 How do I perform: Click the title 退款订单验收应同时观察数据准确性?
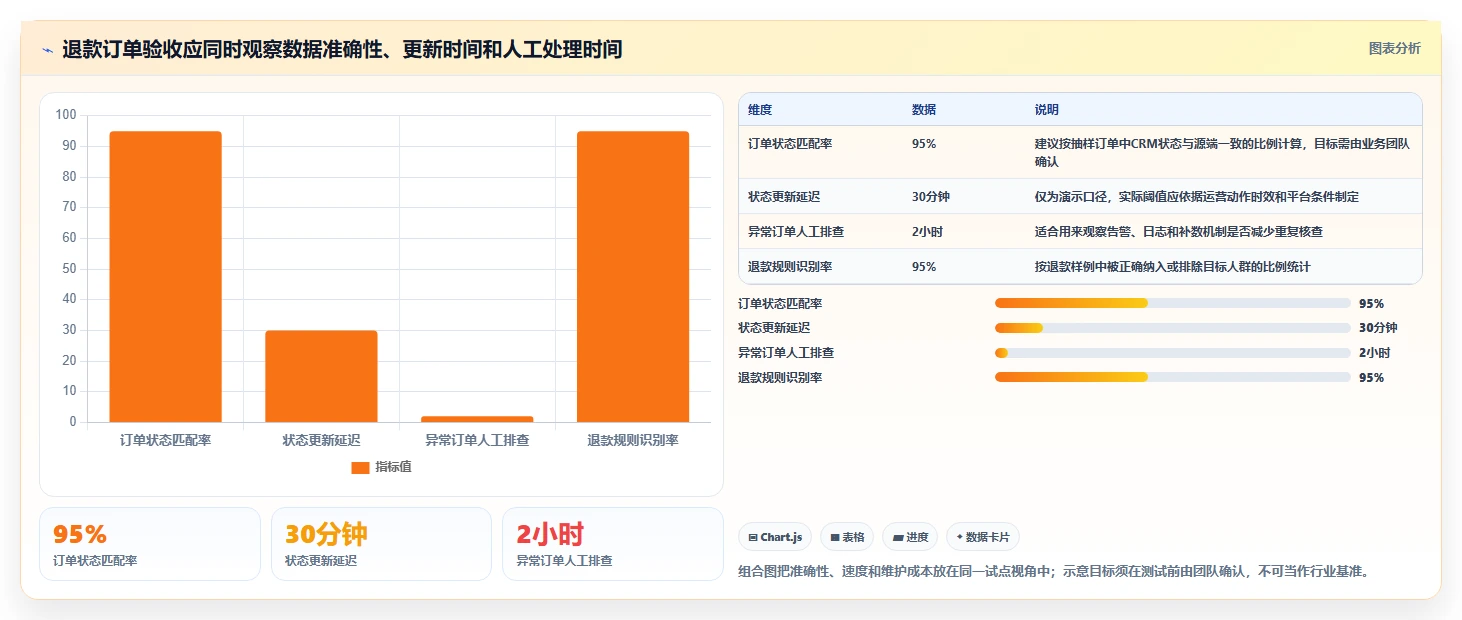point(342,49)
